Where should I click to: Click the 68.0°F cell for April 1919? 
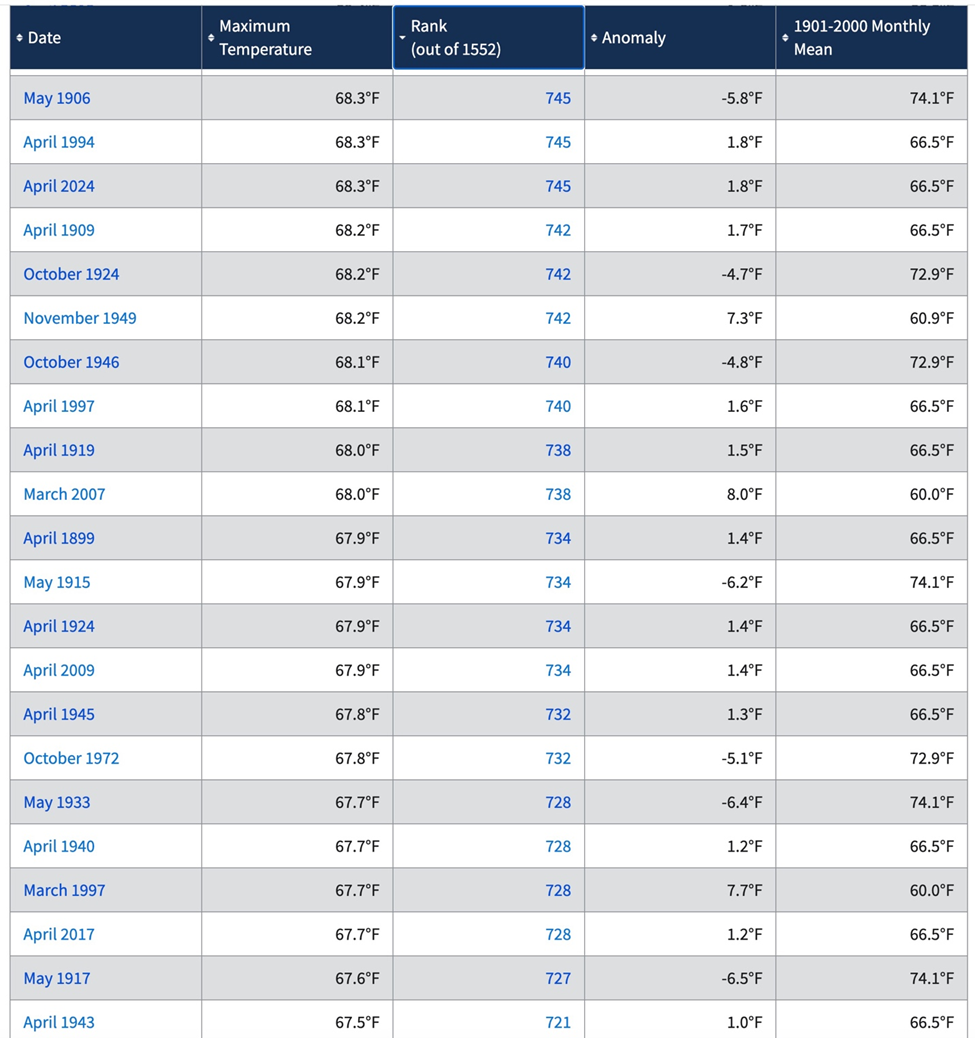tap(357, 450)
